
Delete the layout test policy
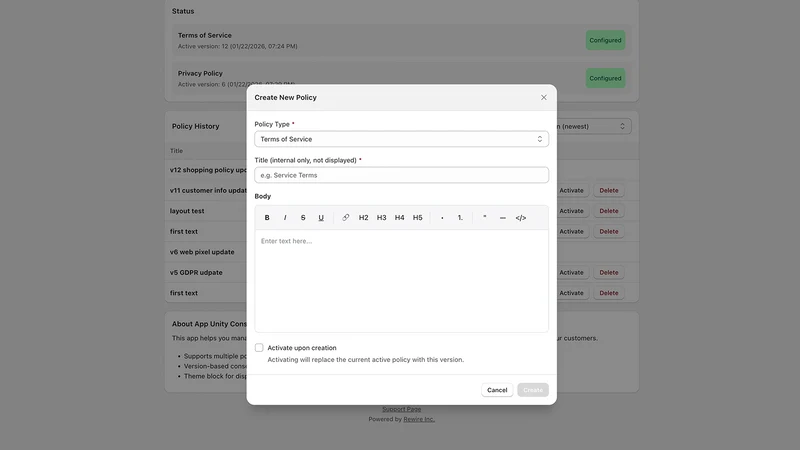point(609,211)
